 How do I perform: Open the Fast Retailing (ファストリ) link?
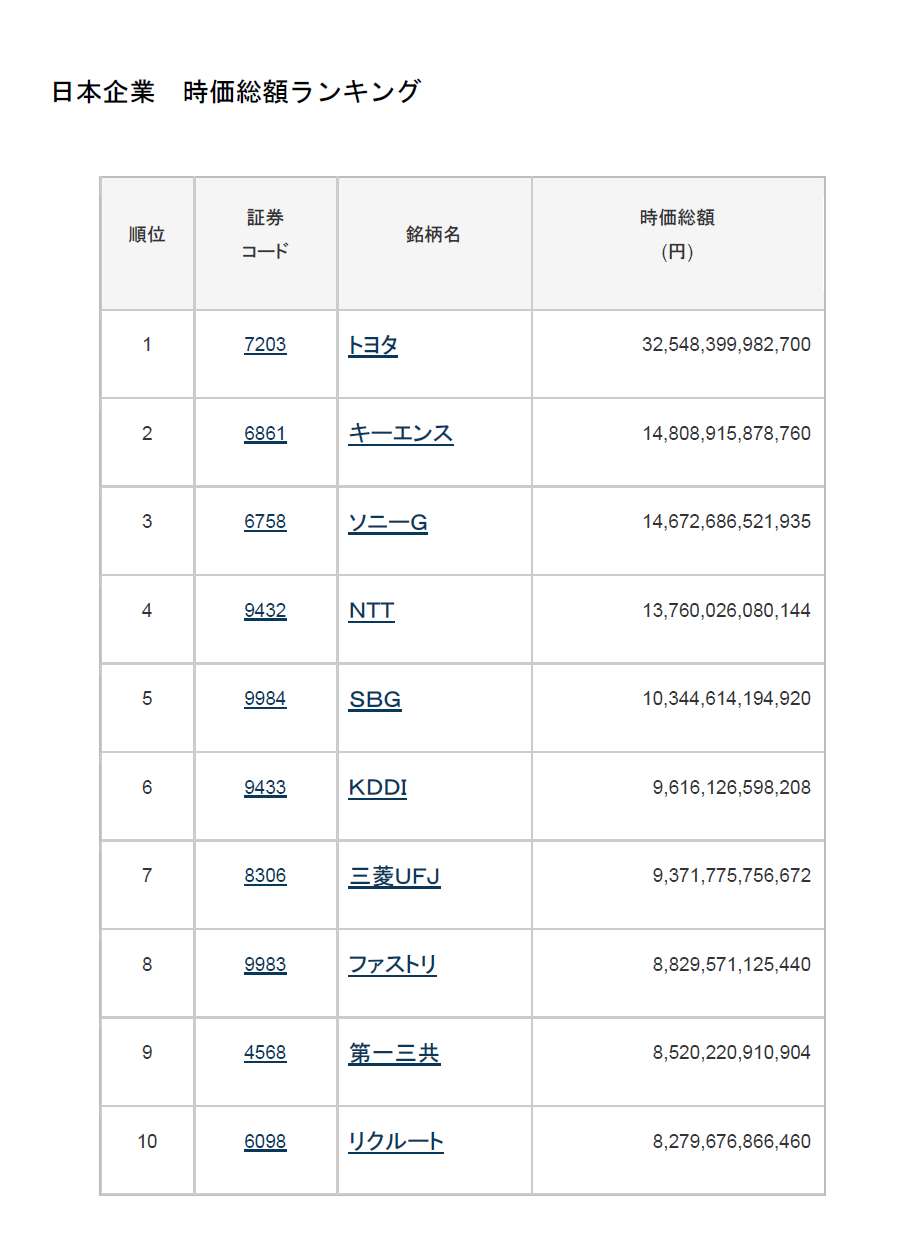tap(392, 965)
